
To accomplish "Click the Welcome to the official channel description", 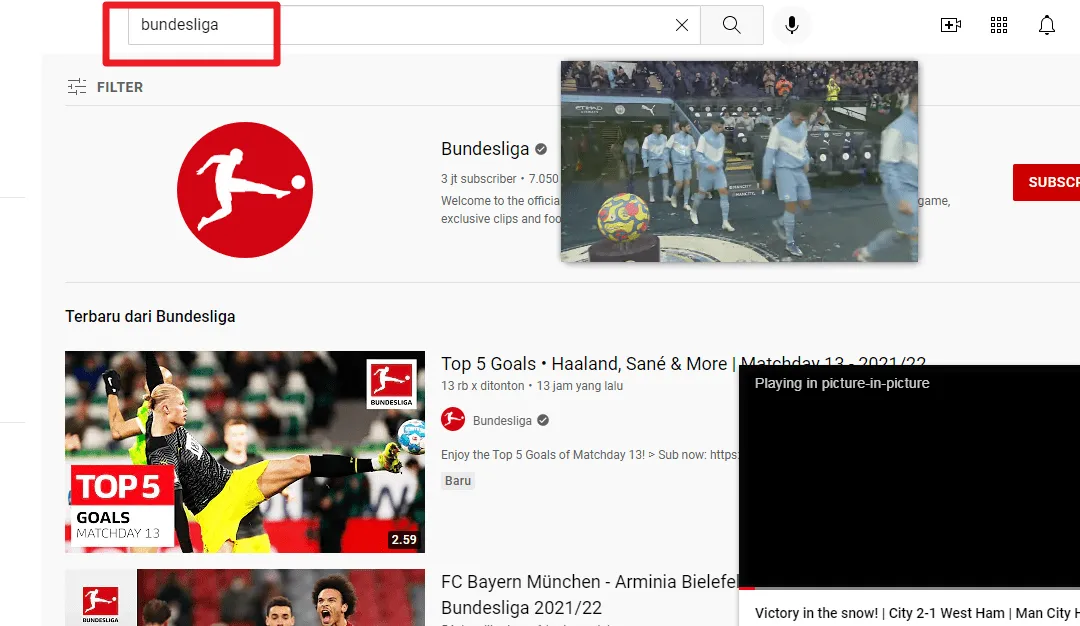I will coord(501,209).
